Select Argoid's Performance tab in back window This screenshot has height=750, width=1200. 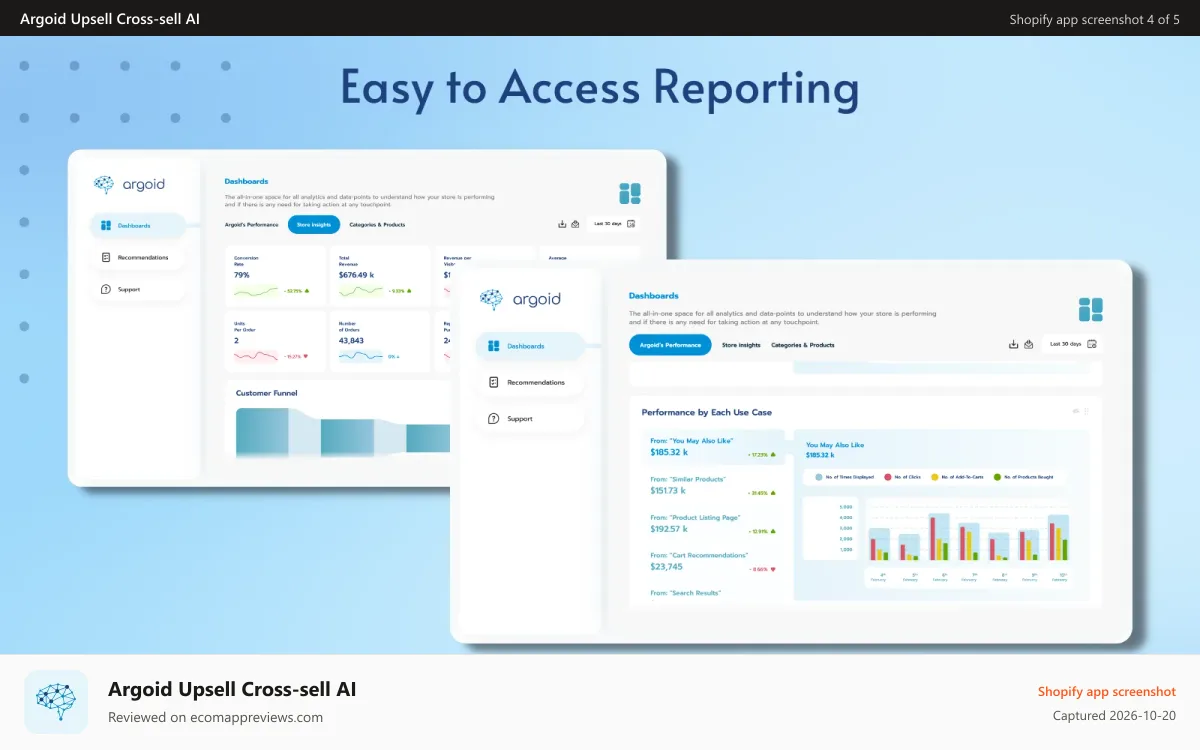tap(252, 225)
